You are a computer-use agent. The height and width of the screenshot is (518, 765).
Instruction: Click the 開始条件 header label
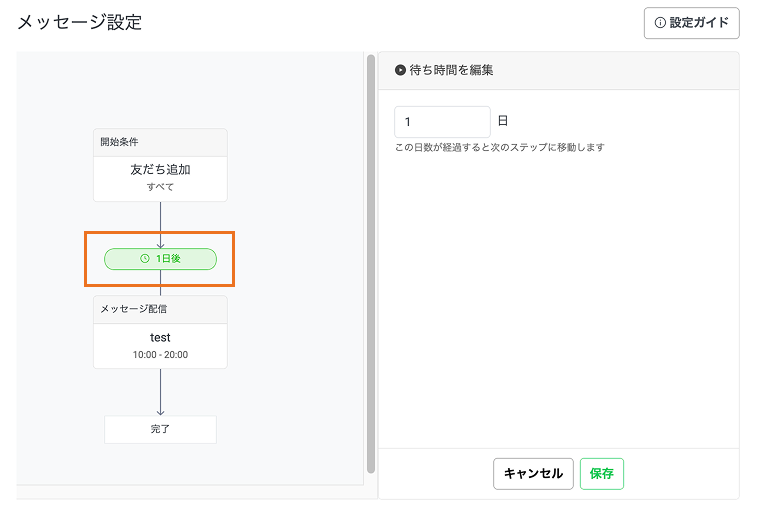click(x=119, y=142)
